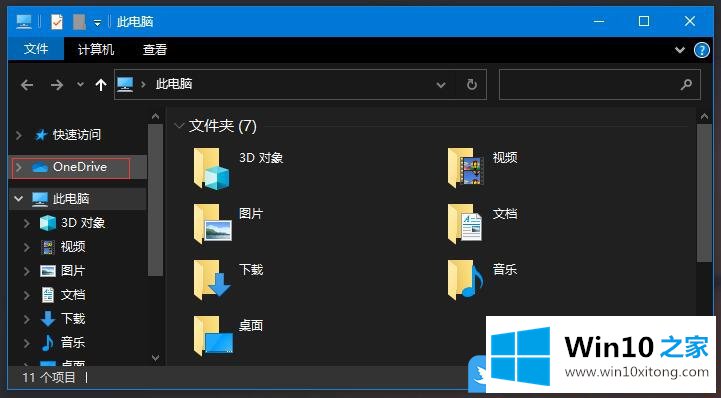Open Help via the question mark icon
This screenshot has height=398, width=721.
coord(702,50)
